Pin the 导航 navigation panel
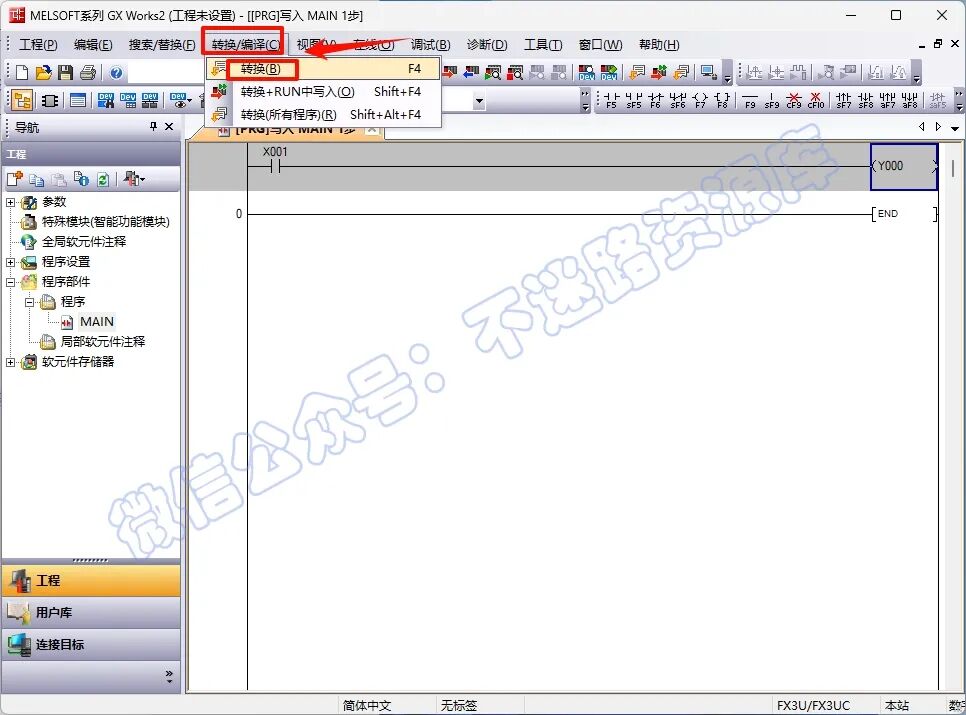966x715 pixels. point(153,126)
